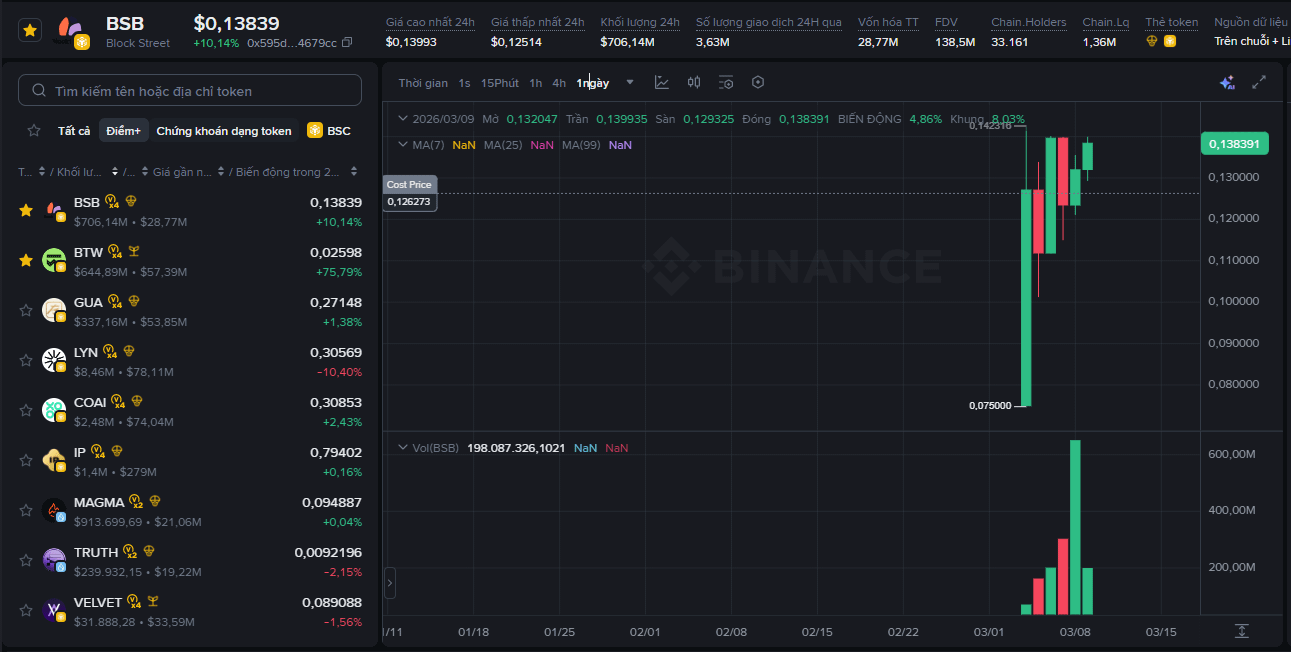Click the FDV value 138,5M
Image resolution: width=1291 pixels, height=652 pixels.
(955, 42)
